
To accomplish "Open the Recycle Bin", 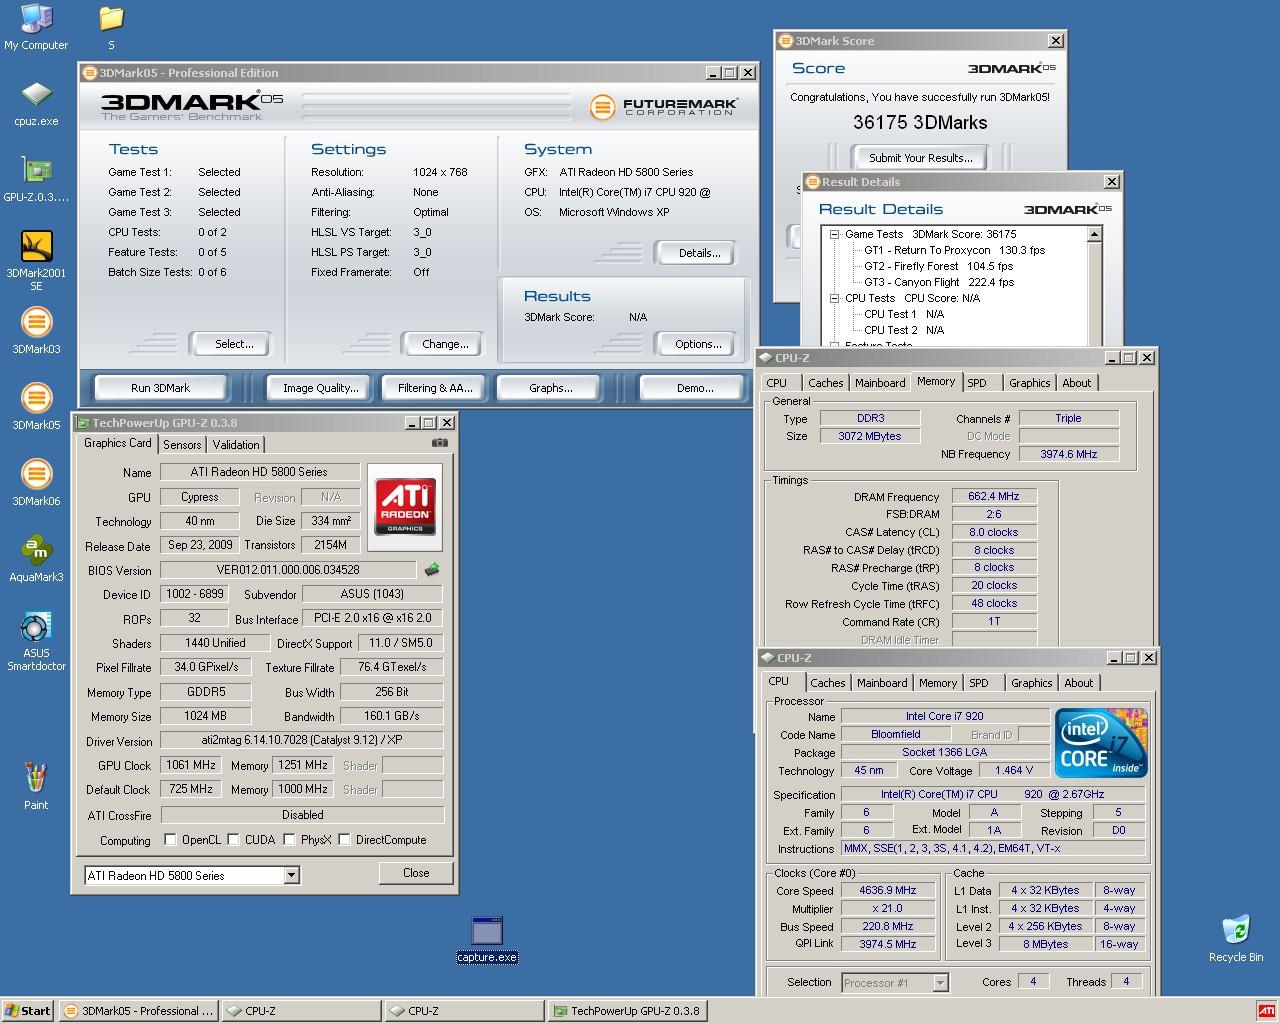I will pos(1236,940).
